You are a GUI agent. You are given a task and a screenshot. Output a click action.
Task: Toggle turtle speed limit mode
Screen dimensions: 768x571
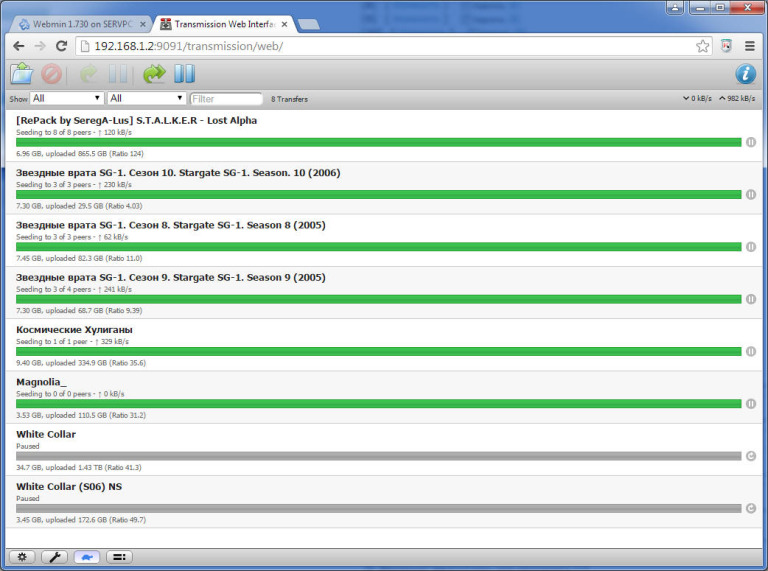tap(87, 557)
